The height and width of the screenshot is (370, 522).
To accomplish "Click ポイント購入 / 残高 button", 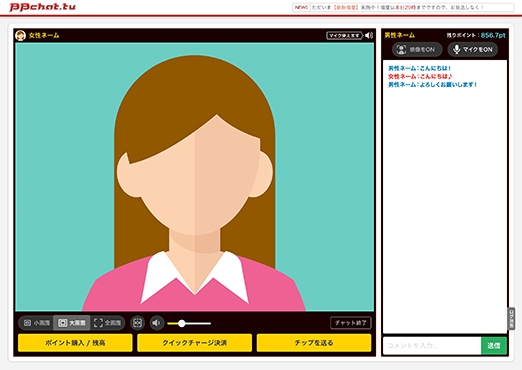I will click(75, 343).
